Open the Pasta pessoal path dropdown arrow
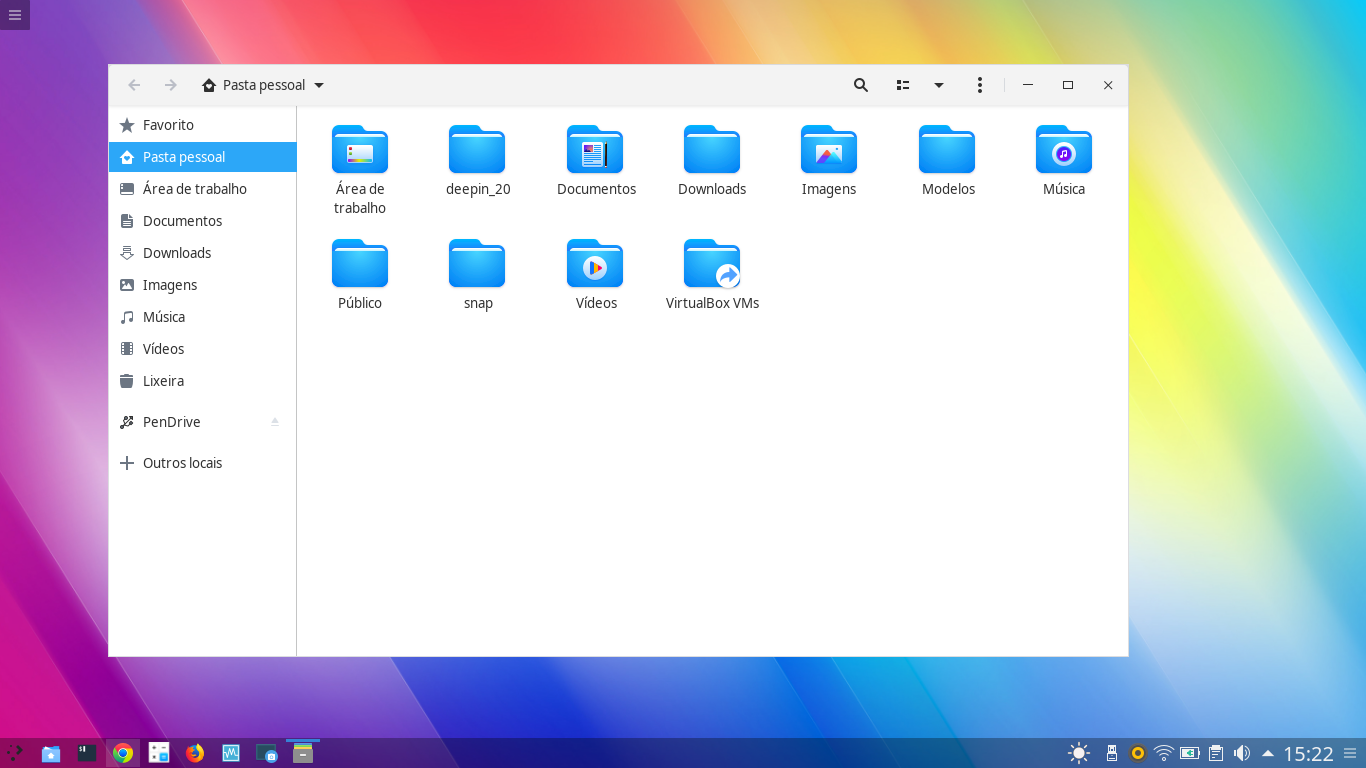This screenshot has width=1366, height=768. [319, 85]
